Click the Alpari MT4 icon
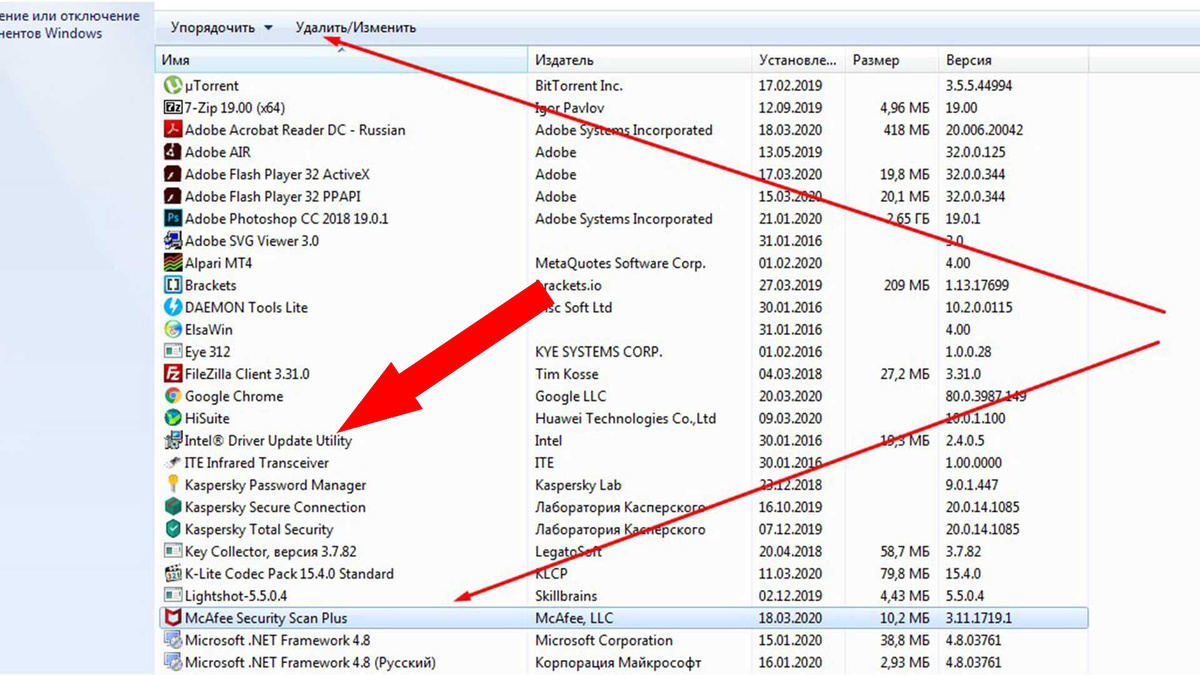 pos(172,263)
